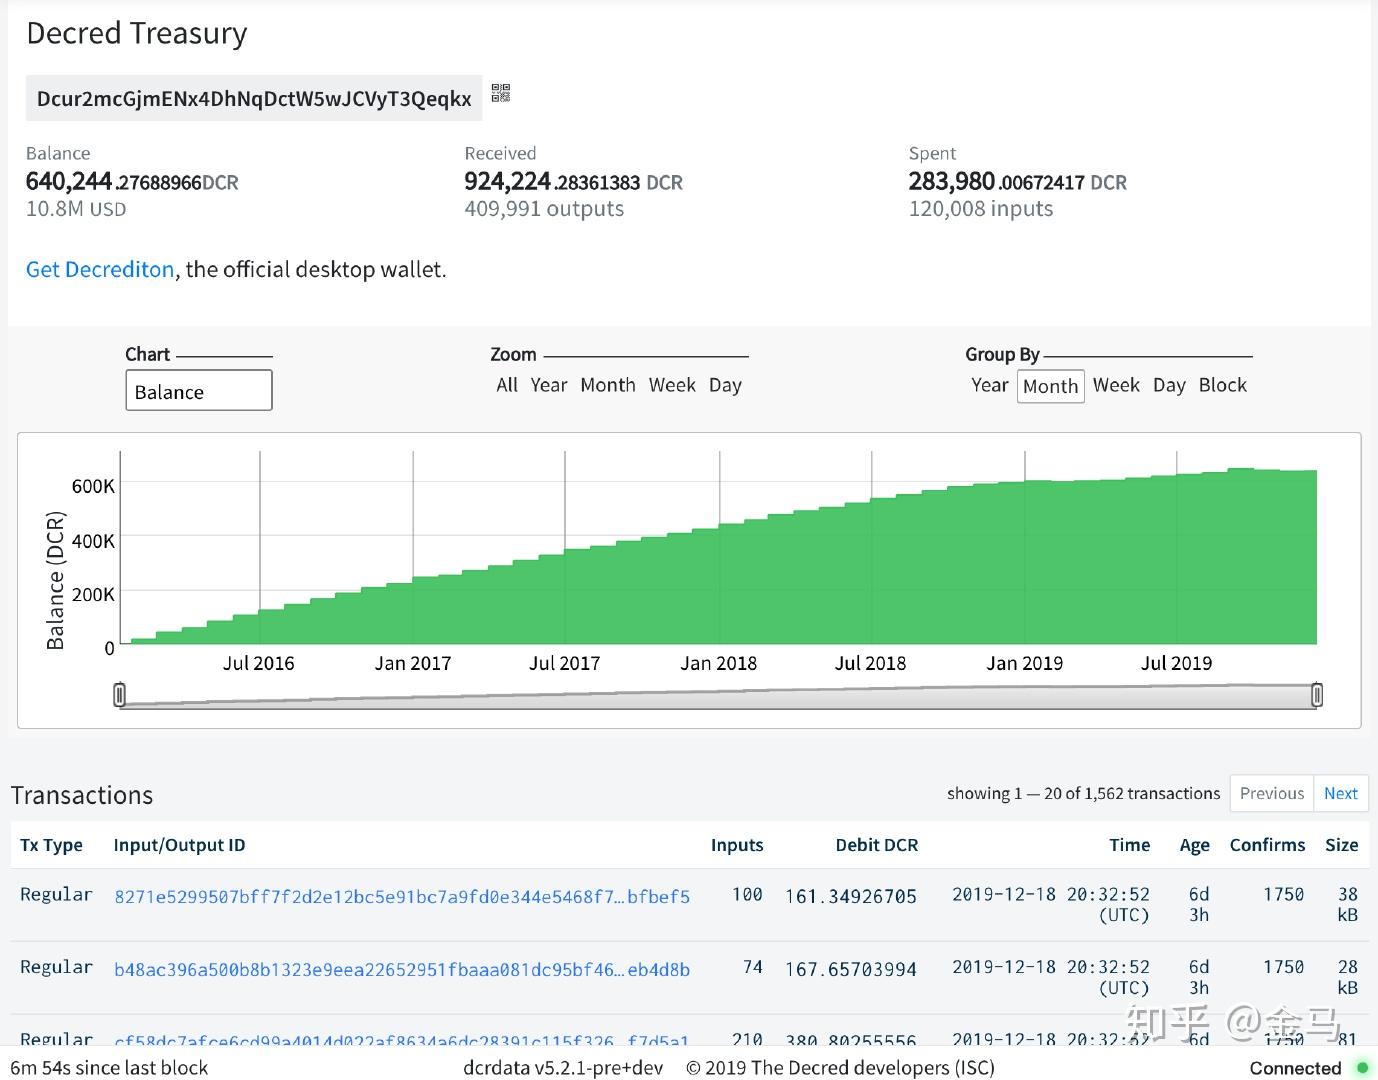Viewport: 1378px width, 1080px height.
Task: Go to Next page of transactions
Action: (x=1341, y=793)
